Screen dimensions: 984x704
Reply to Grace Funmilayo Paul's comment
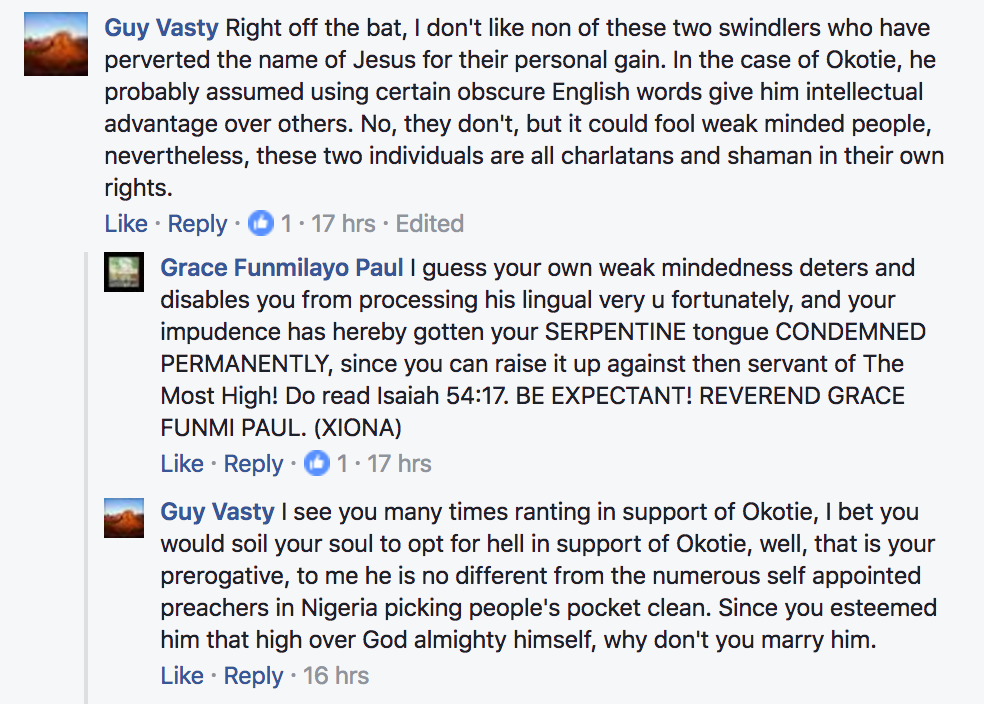(x=252, y=464)
